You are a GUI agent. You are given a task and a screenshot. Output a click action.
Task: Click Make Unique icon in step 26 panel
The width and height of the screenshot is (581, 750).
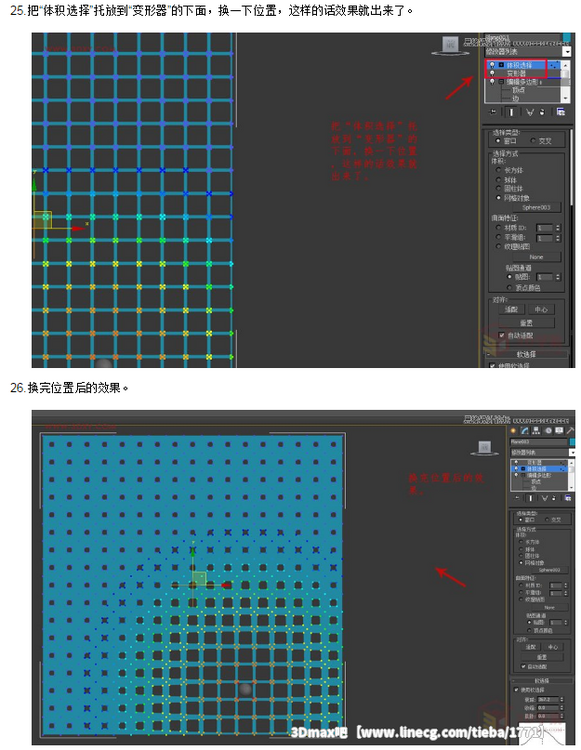544,498
